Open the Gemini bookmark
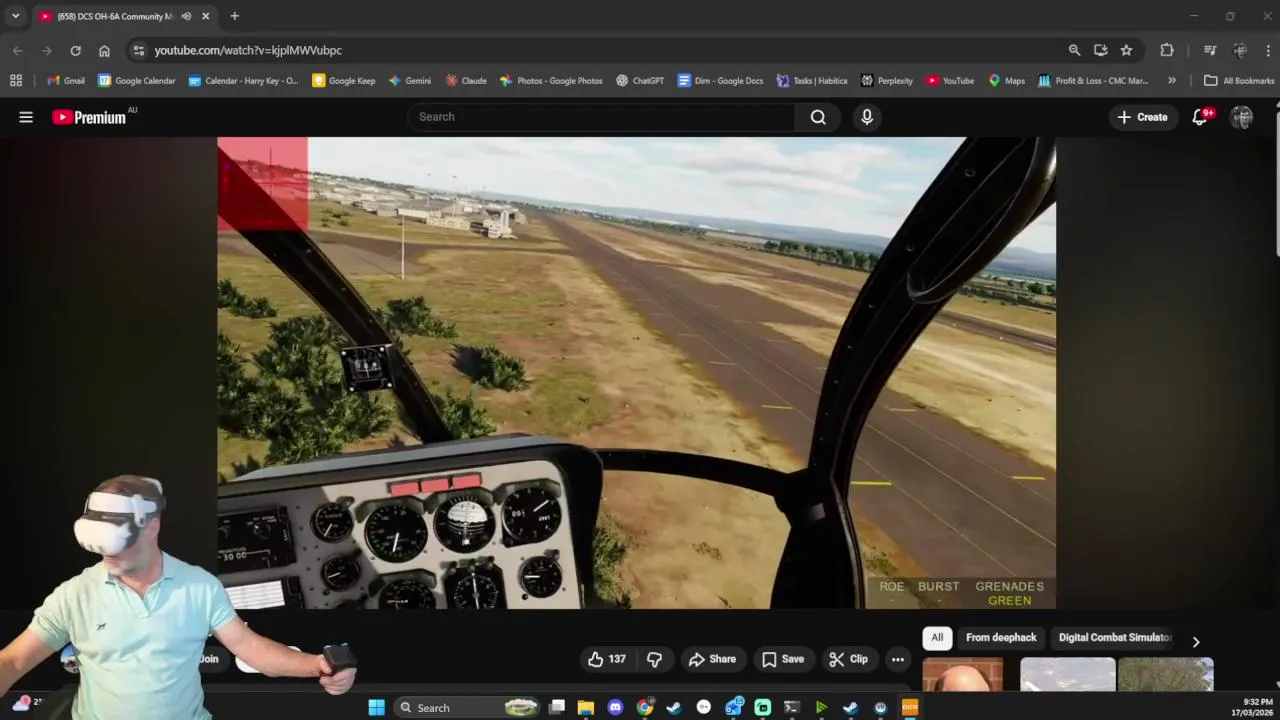Image resolution: width=1280 pixels, height=720 pixels. [410, 80]
